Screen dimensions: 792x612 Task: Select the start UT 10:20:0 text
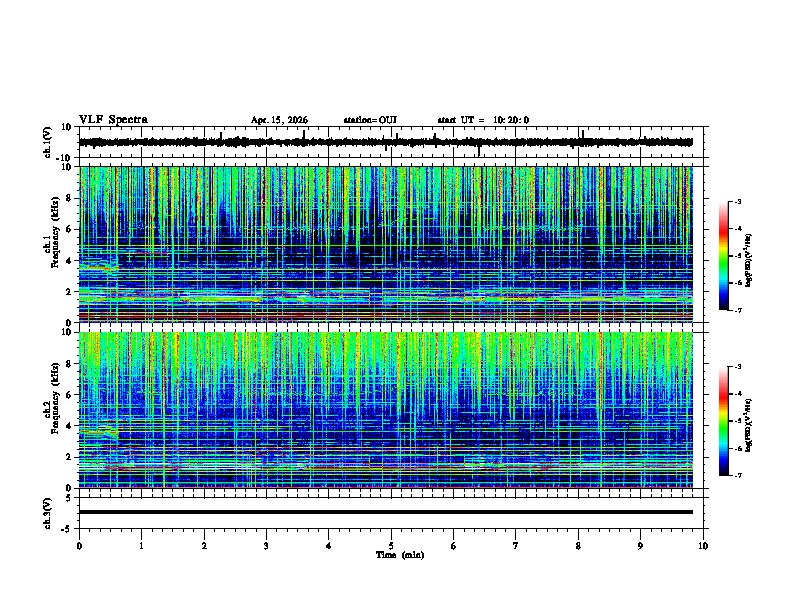tap(483, 120)
